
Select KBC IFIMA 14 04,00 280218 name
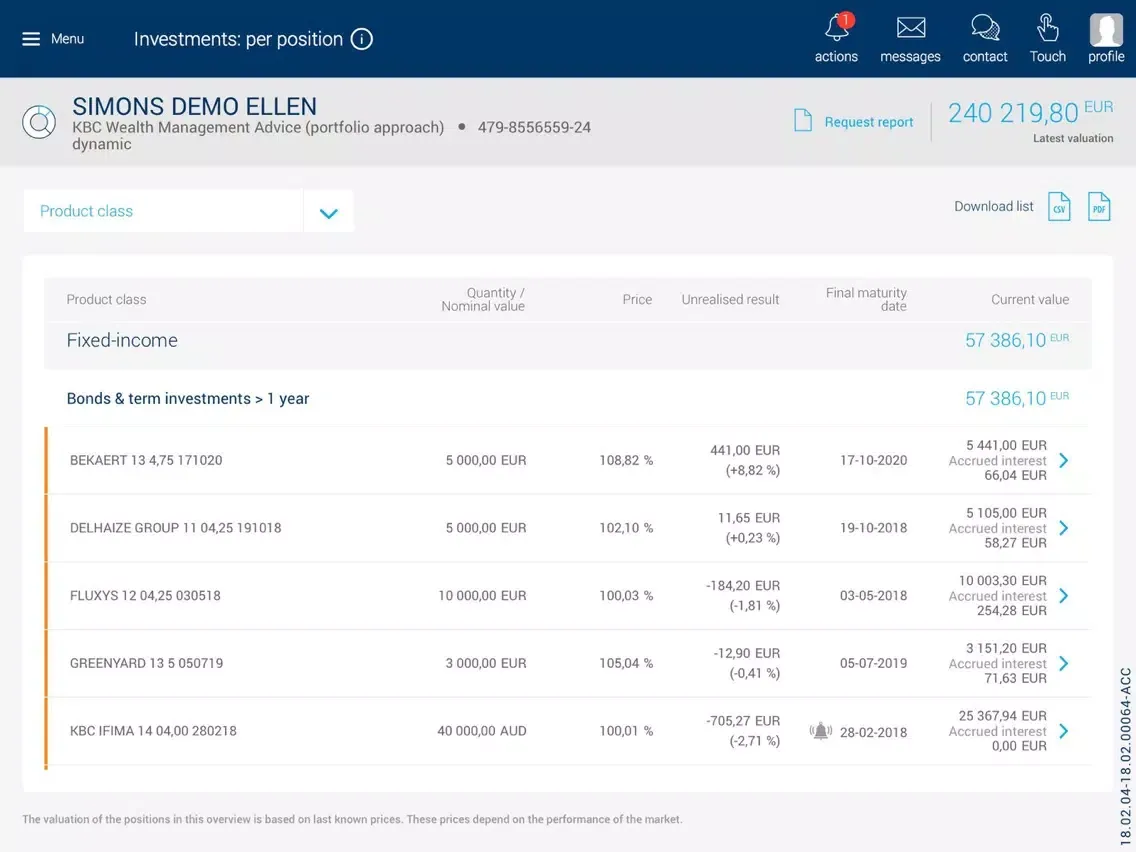pyautogui.click(x=153, y=731)
